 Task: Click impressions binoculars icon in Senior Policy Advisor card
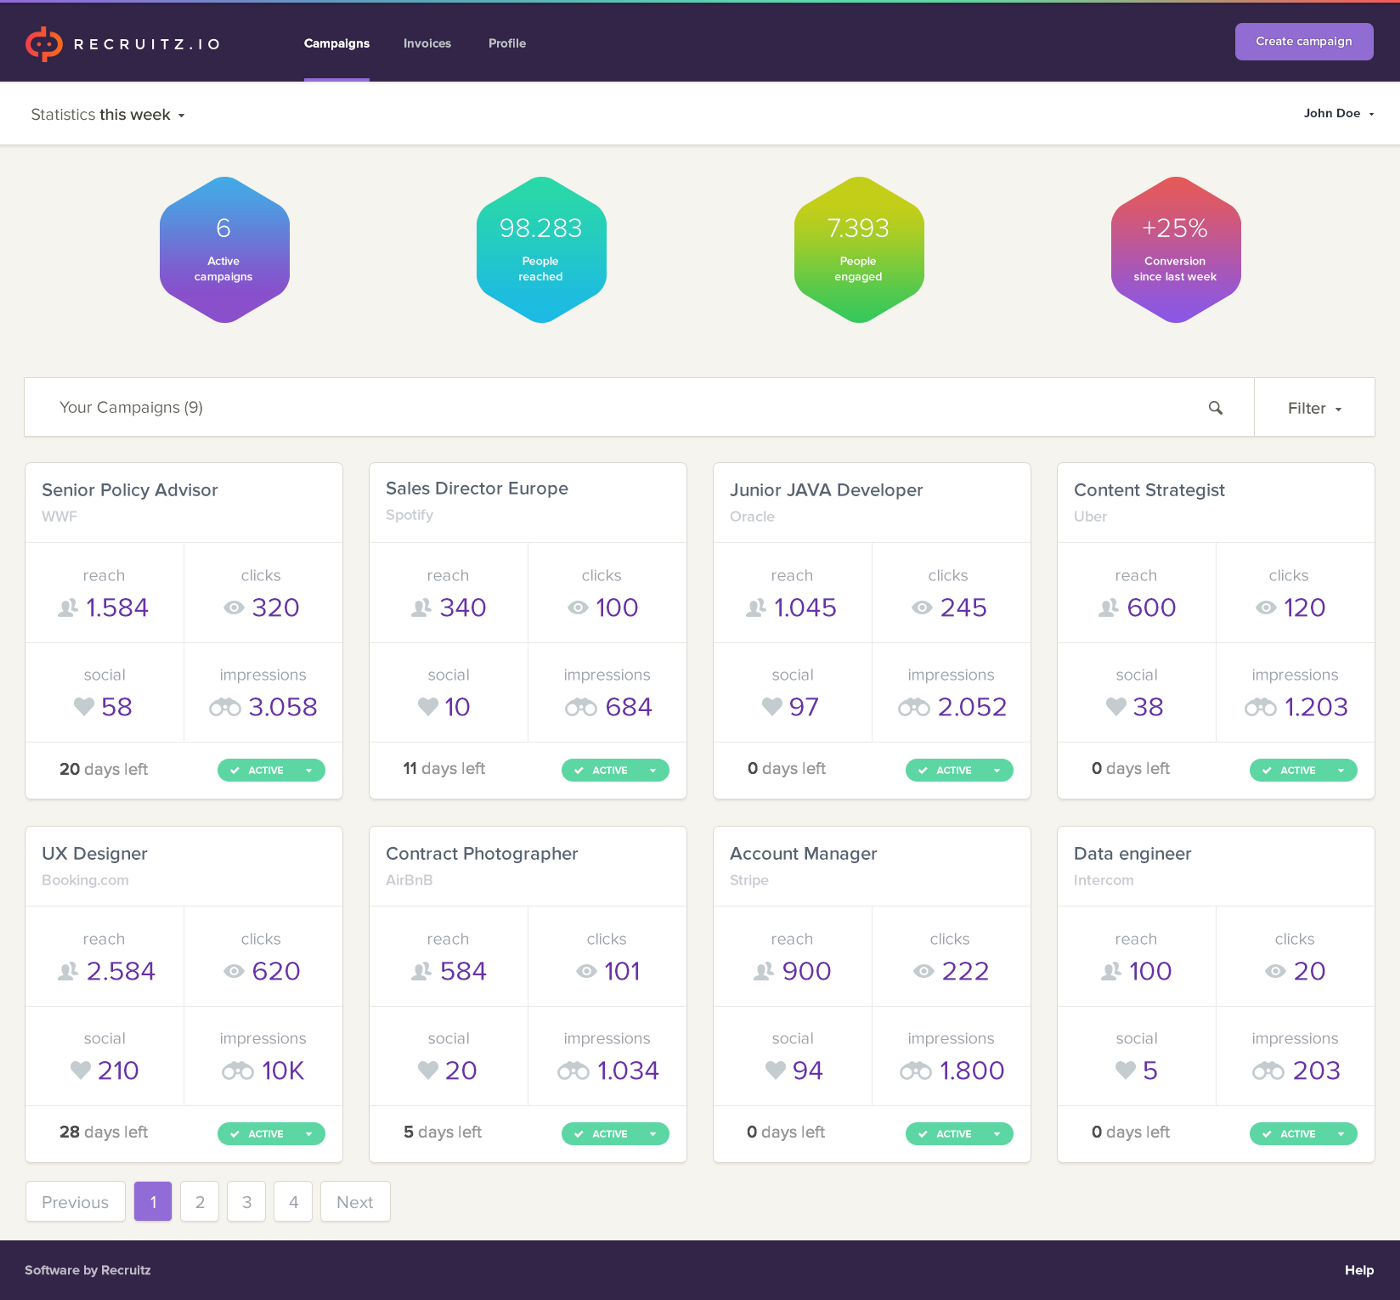225,707
